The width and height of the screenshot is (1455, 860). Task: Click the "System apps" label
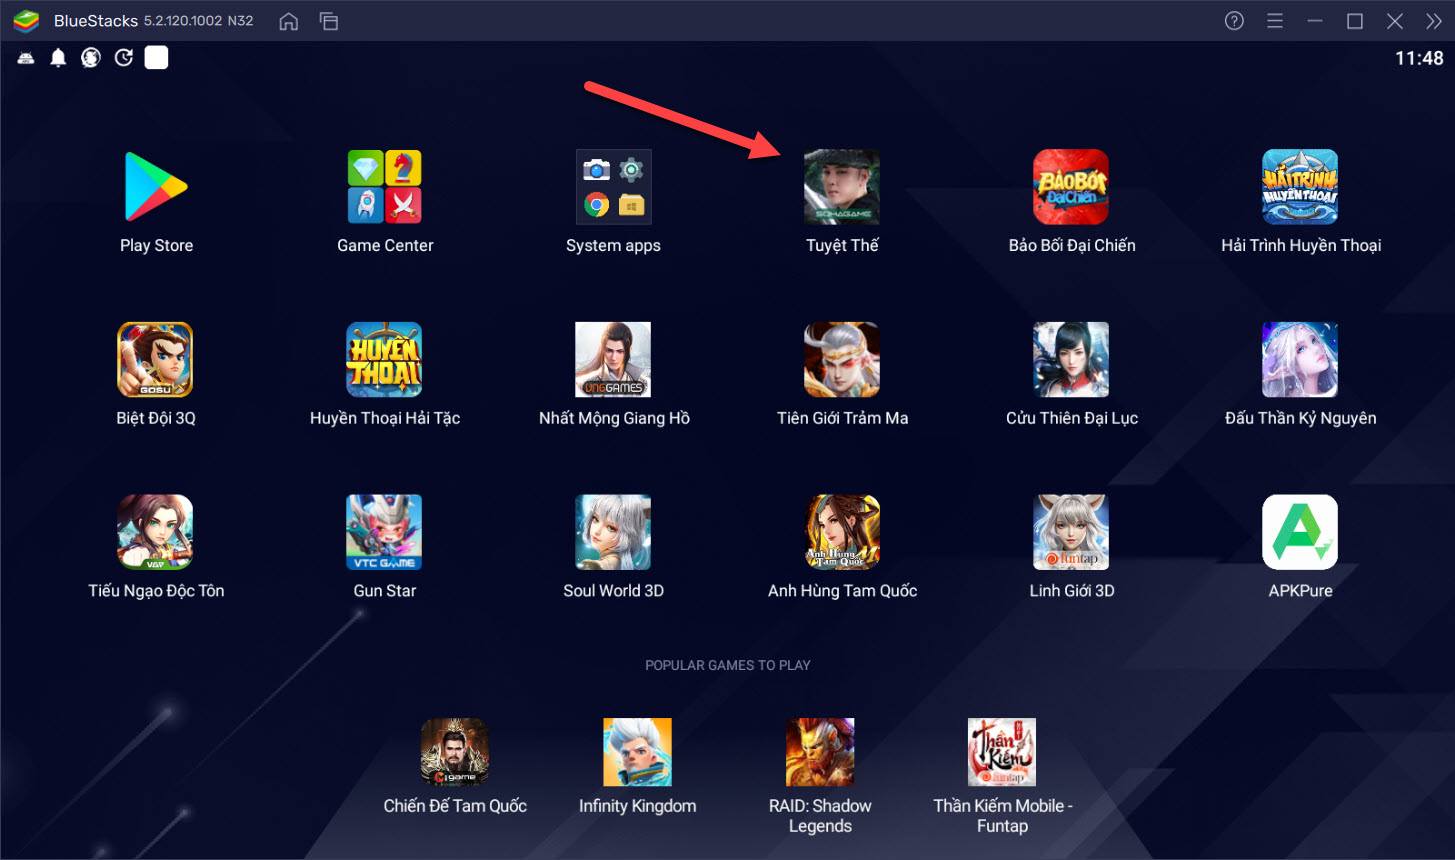(613, 246)
